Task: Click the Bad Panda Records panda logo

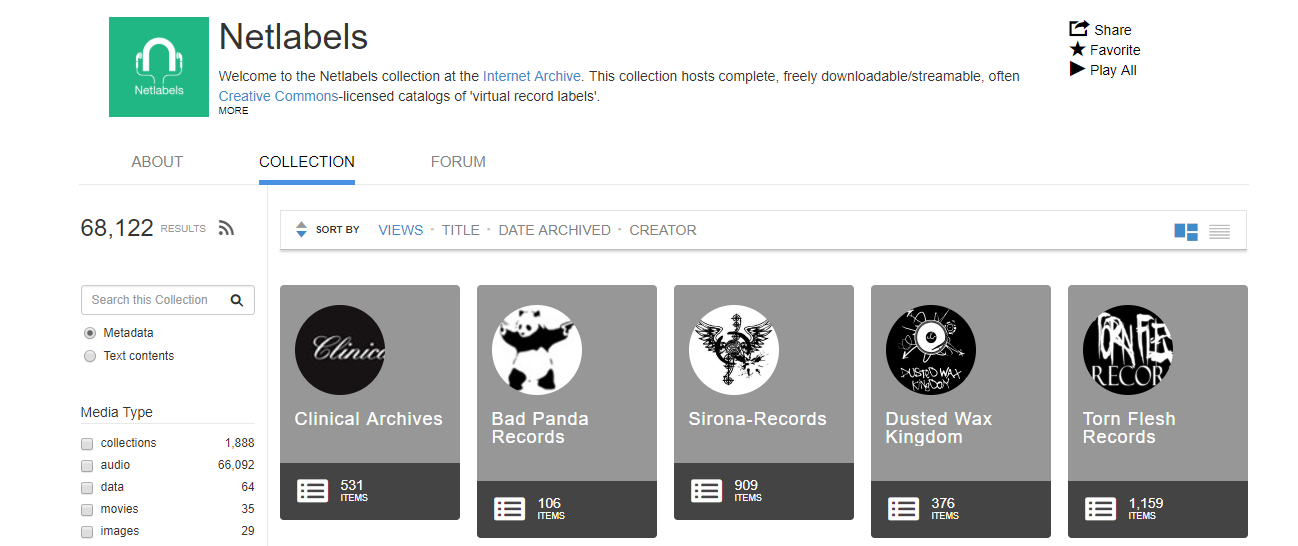Action: coord(537,350)
